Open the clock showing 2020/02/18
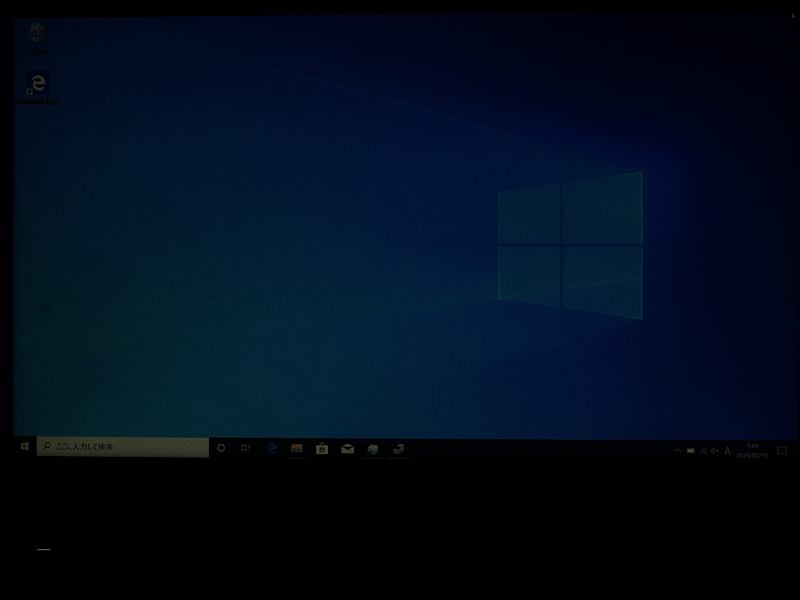 (752, 451)
